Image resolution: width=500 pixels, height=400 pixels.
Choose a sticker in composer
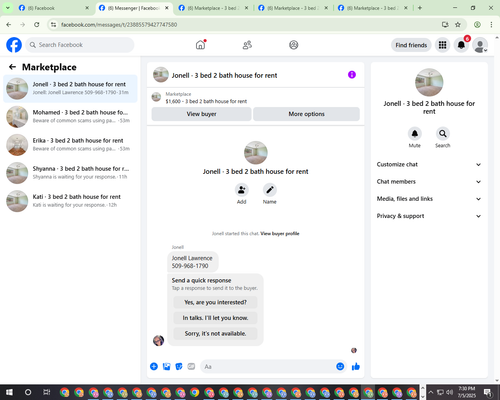pyautogui.click(x=179, y=367)
